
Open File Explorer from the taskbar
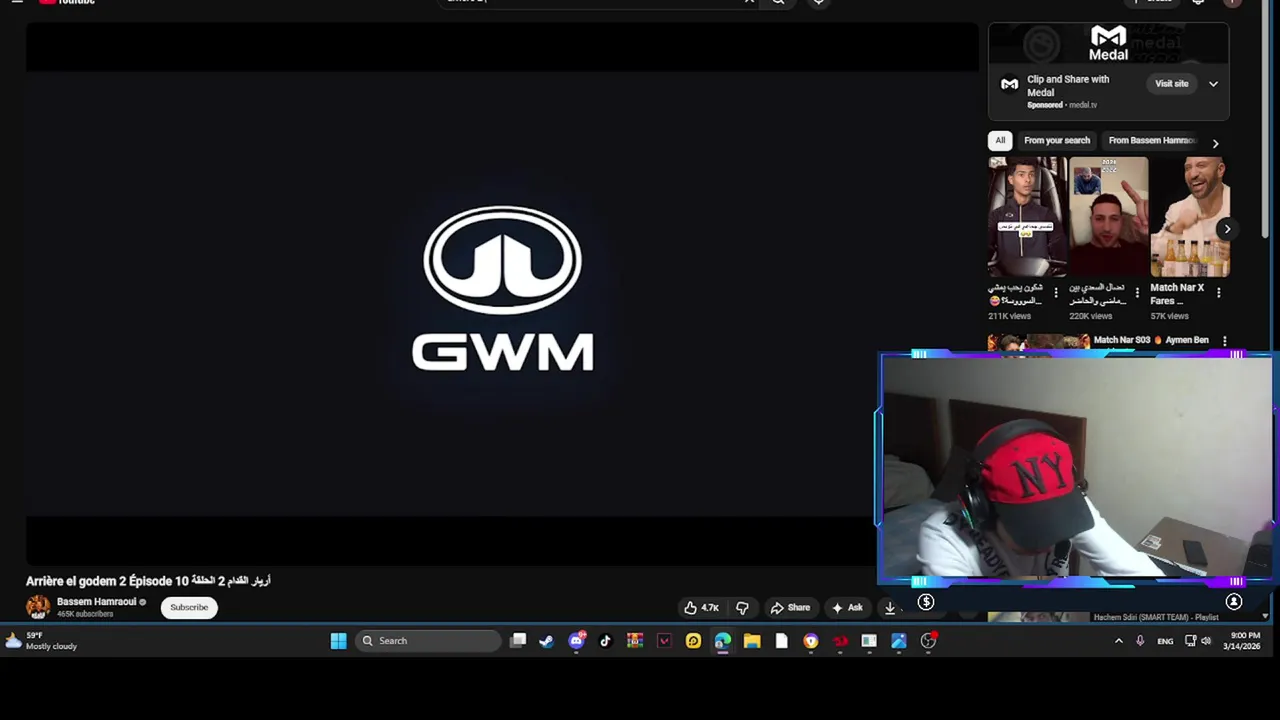pyautogui.click(x=752, y=641)
